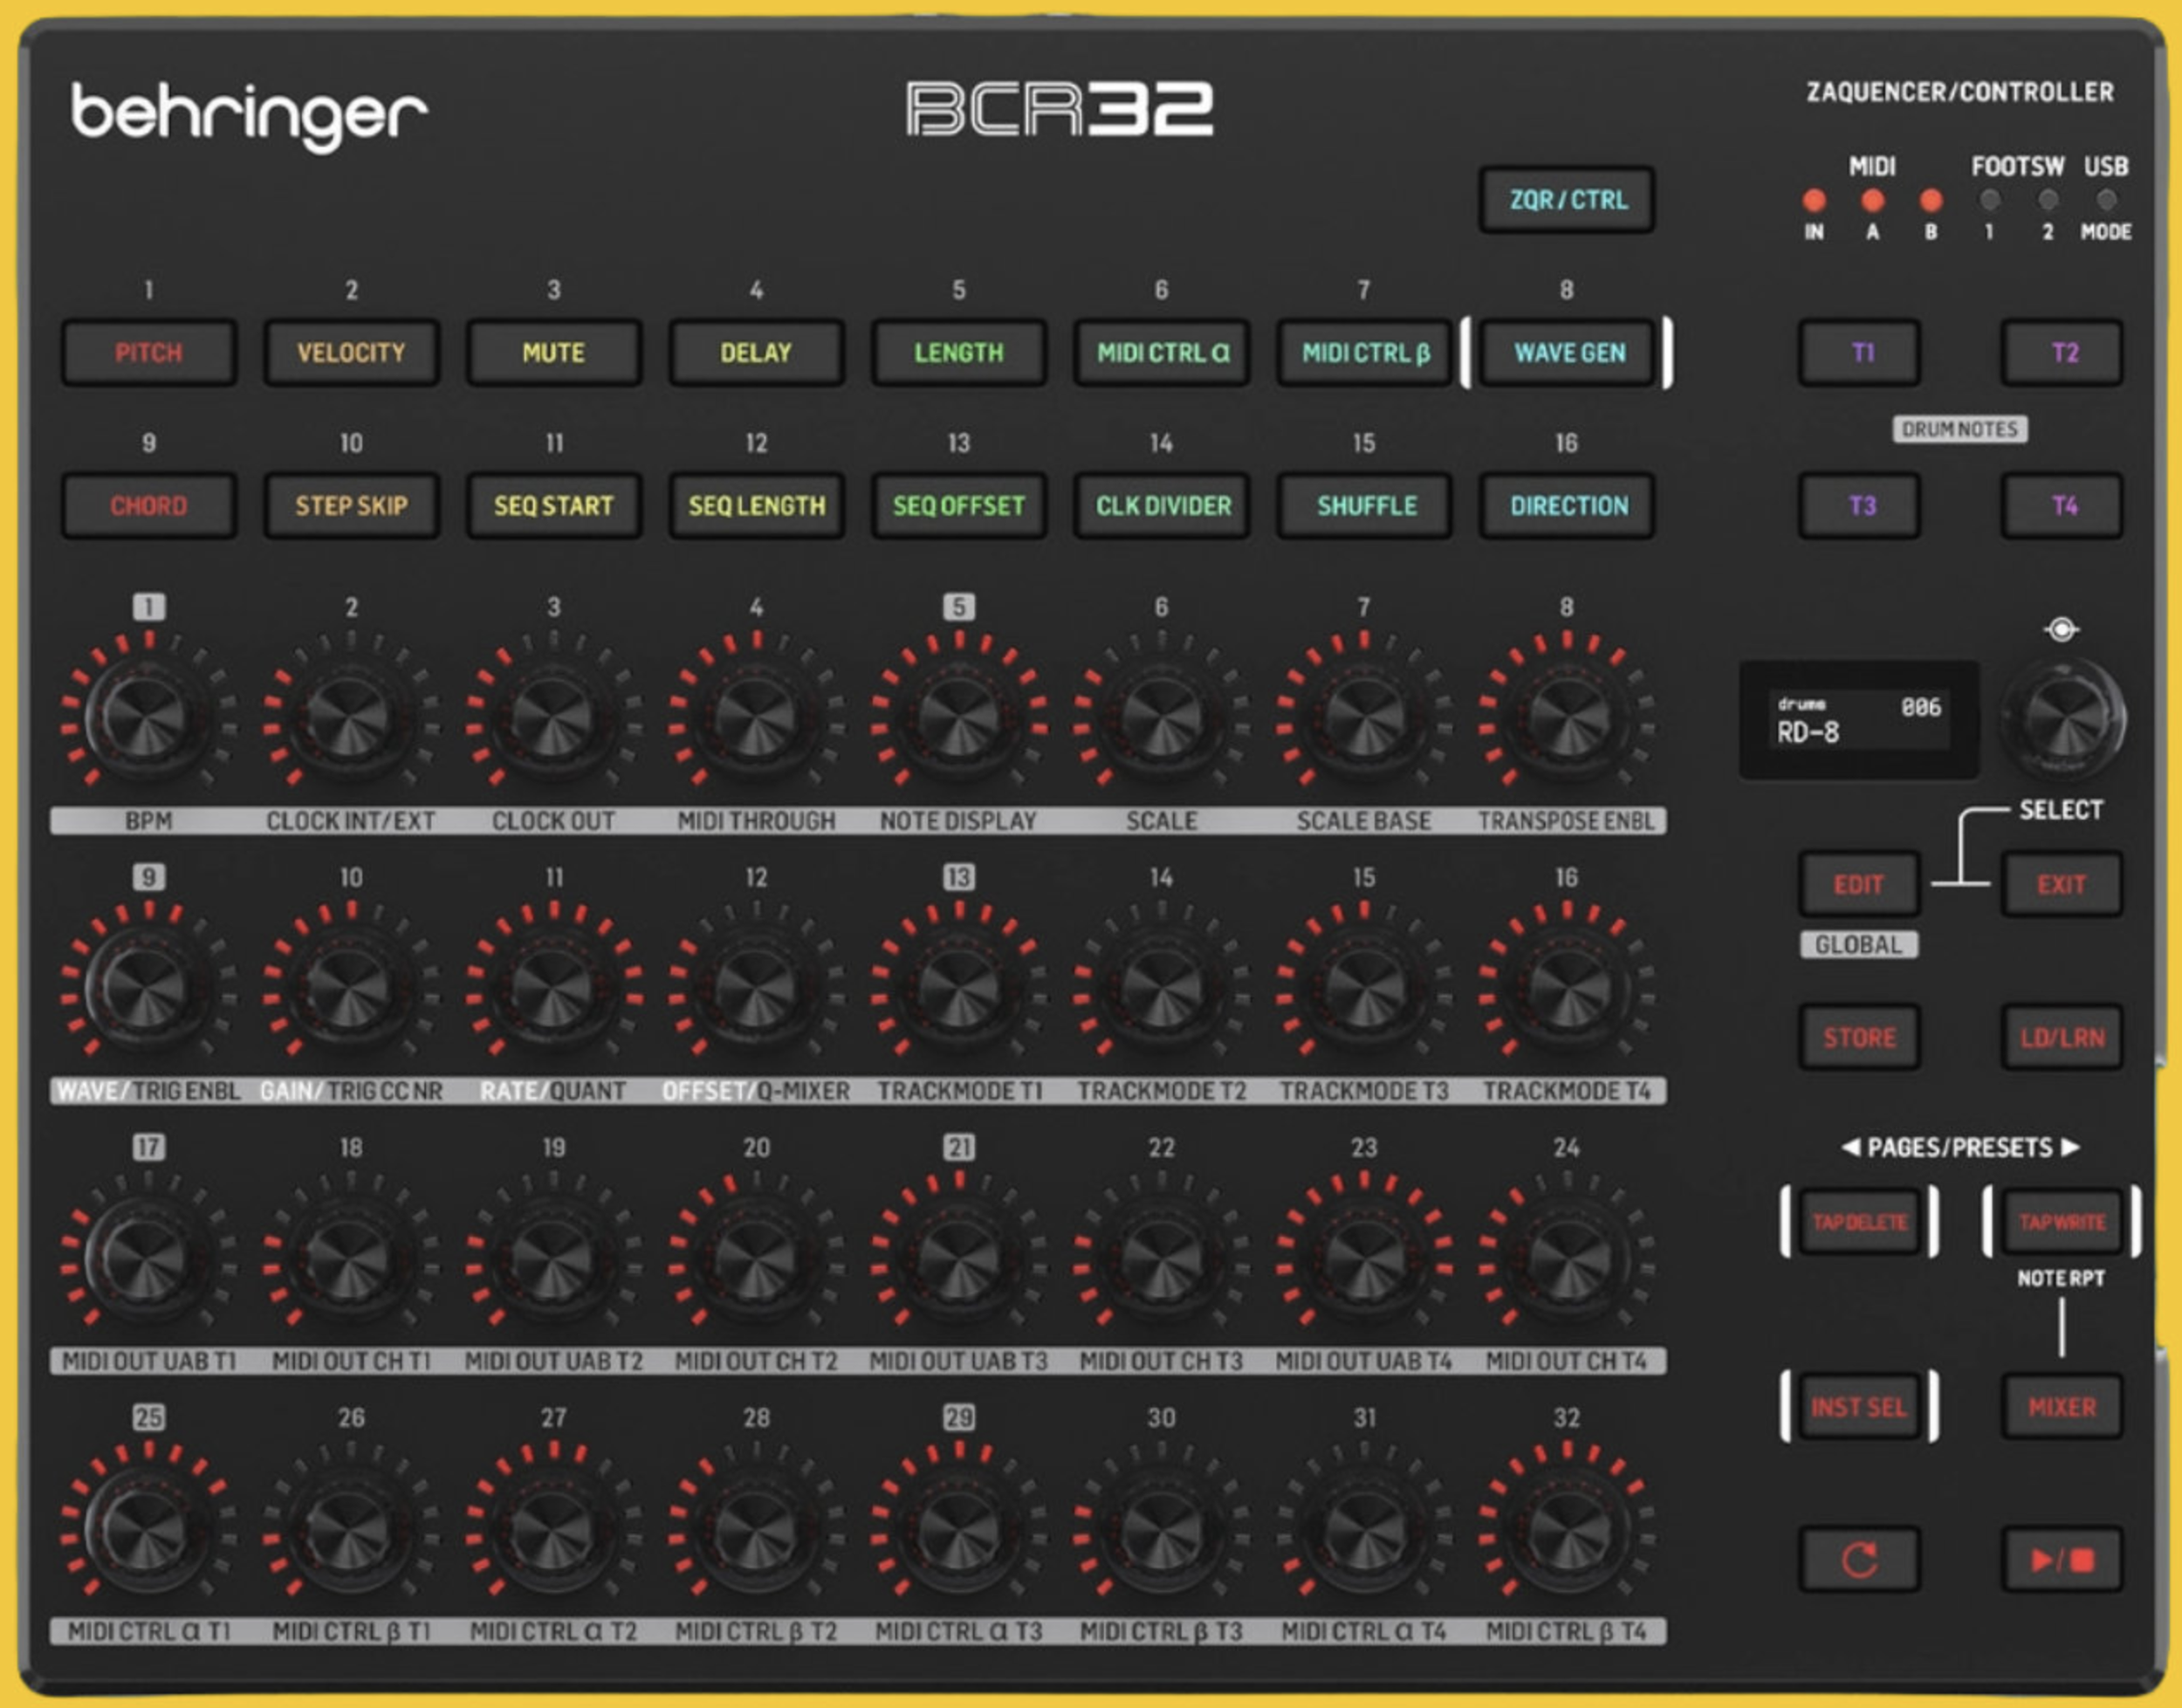Click the MIDI CTRL β T4 knob
This screenshot has height=1708, width=2182.
[1566, 1528]
